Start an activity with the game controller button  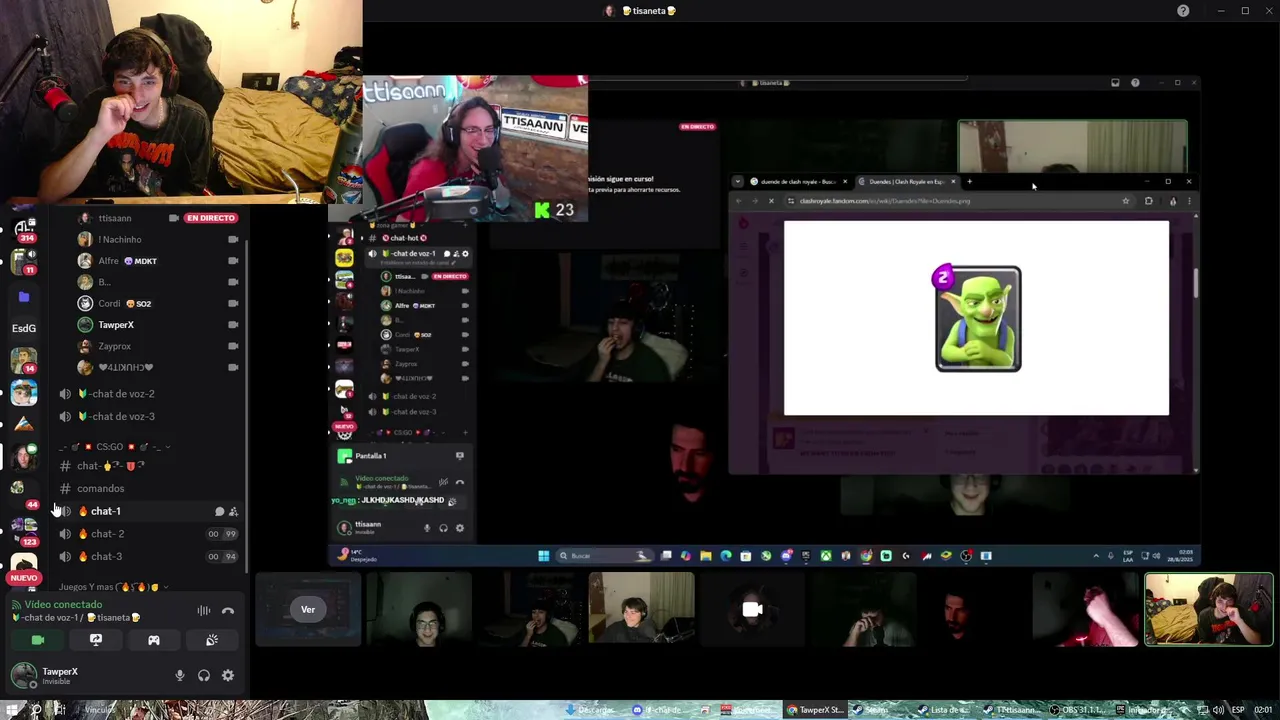pyautogui.click(x=154, y=640)
